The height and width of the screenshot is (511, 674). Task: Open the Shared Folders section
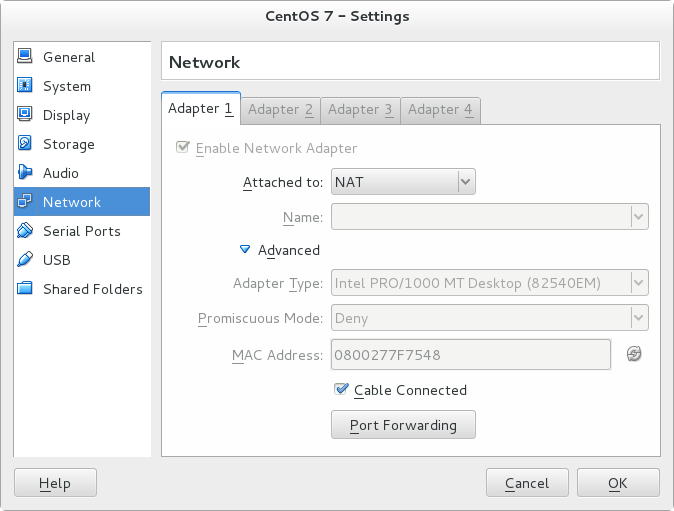[82, 289]
